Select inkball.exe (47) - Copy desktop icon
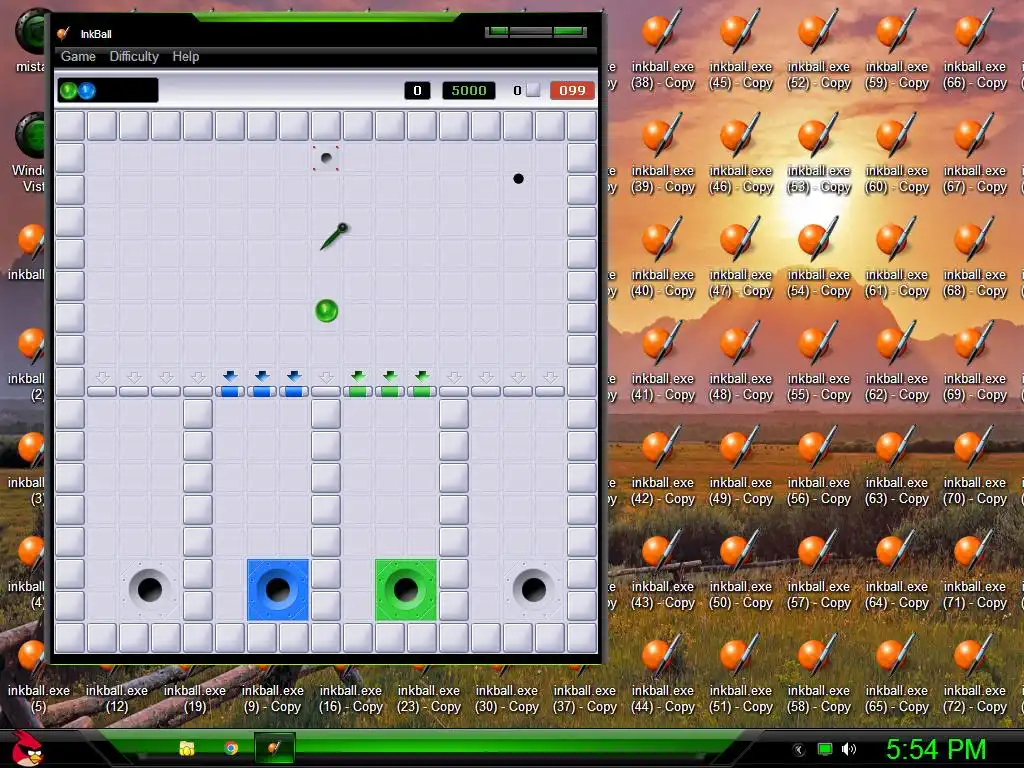 tap(741, 255)
